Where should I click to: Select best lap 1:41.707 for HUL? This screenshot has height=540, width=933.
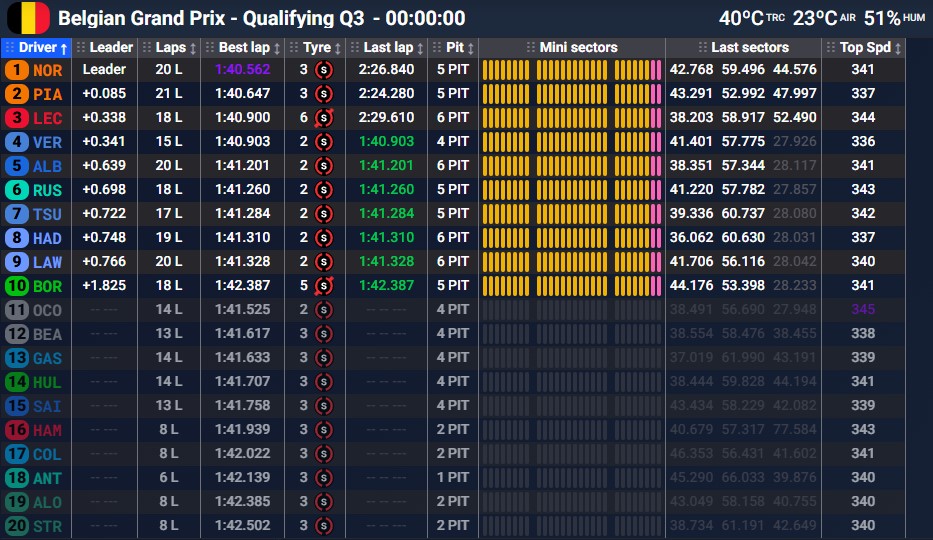243,381
